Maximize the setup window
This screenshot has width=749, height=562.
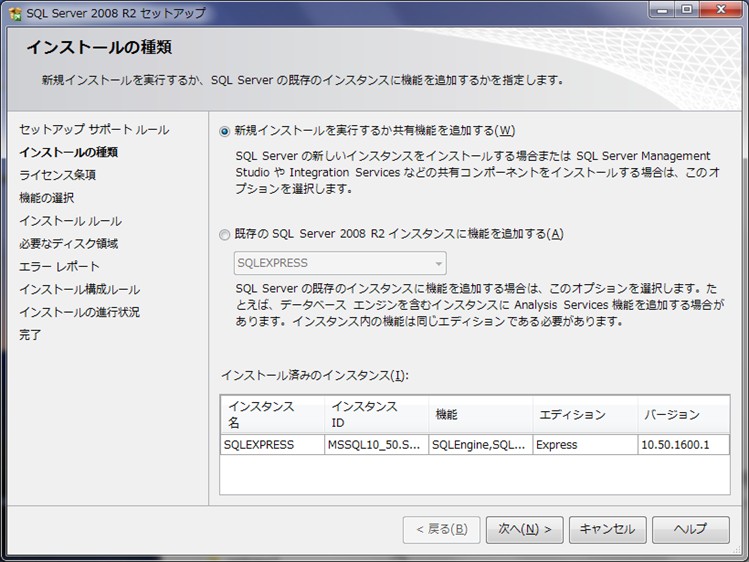[686, 10]
